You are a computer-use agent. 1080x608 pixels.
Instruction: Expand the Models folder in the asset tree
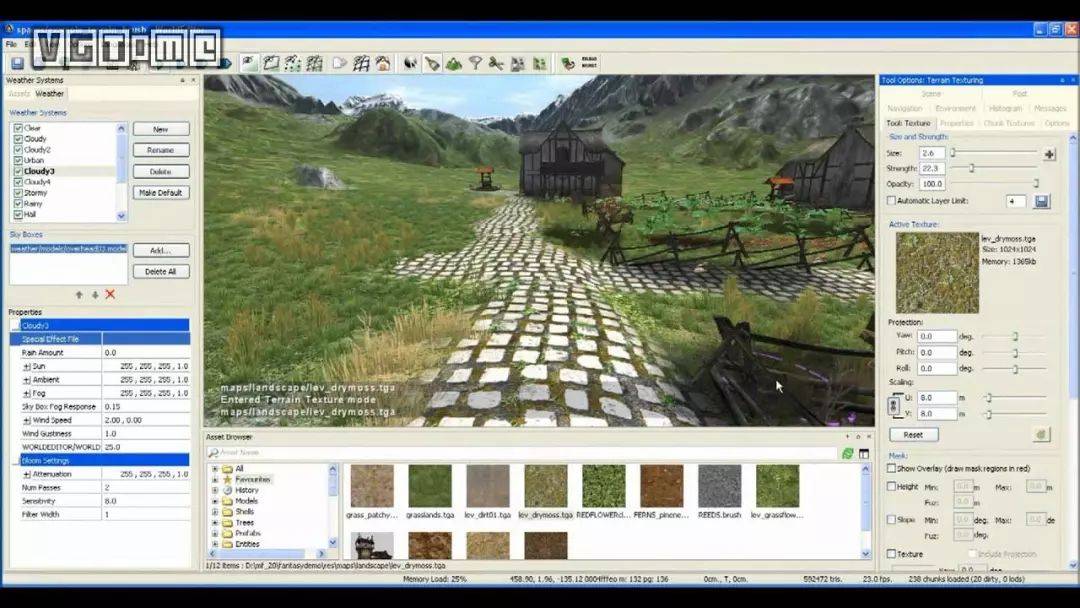[x=214, y=501]
